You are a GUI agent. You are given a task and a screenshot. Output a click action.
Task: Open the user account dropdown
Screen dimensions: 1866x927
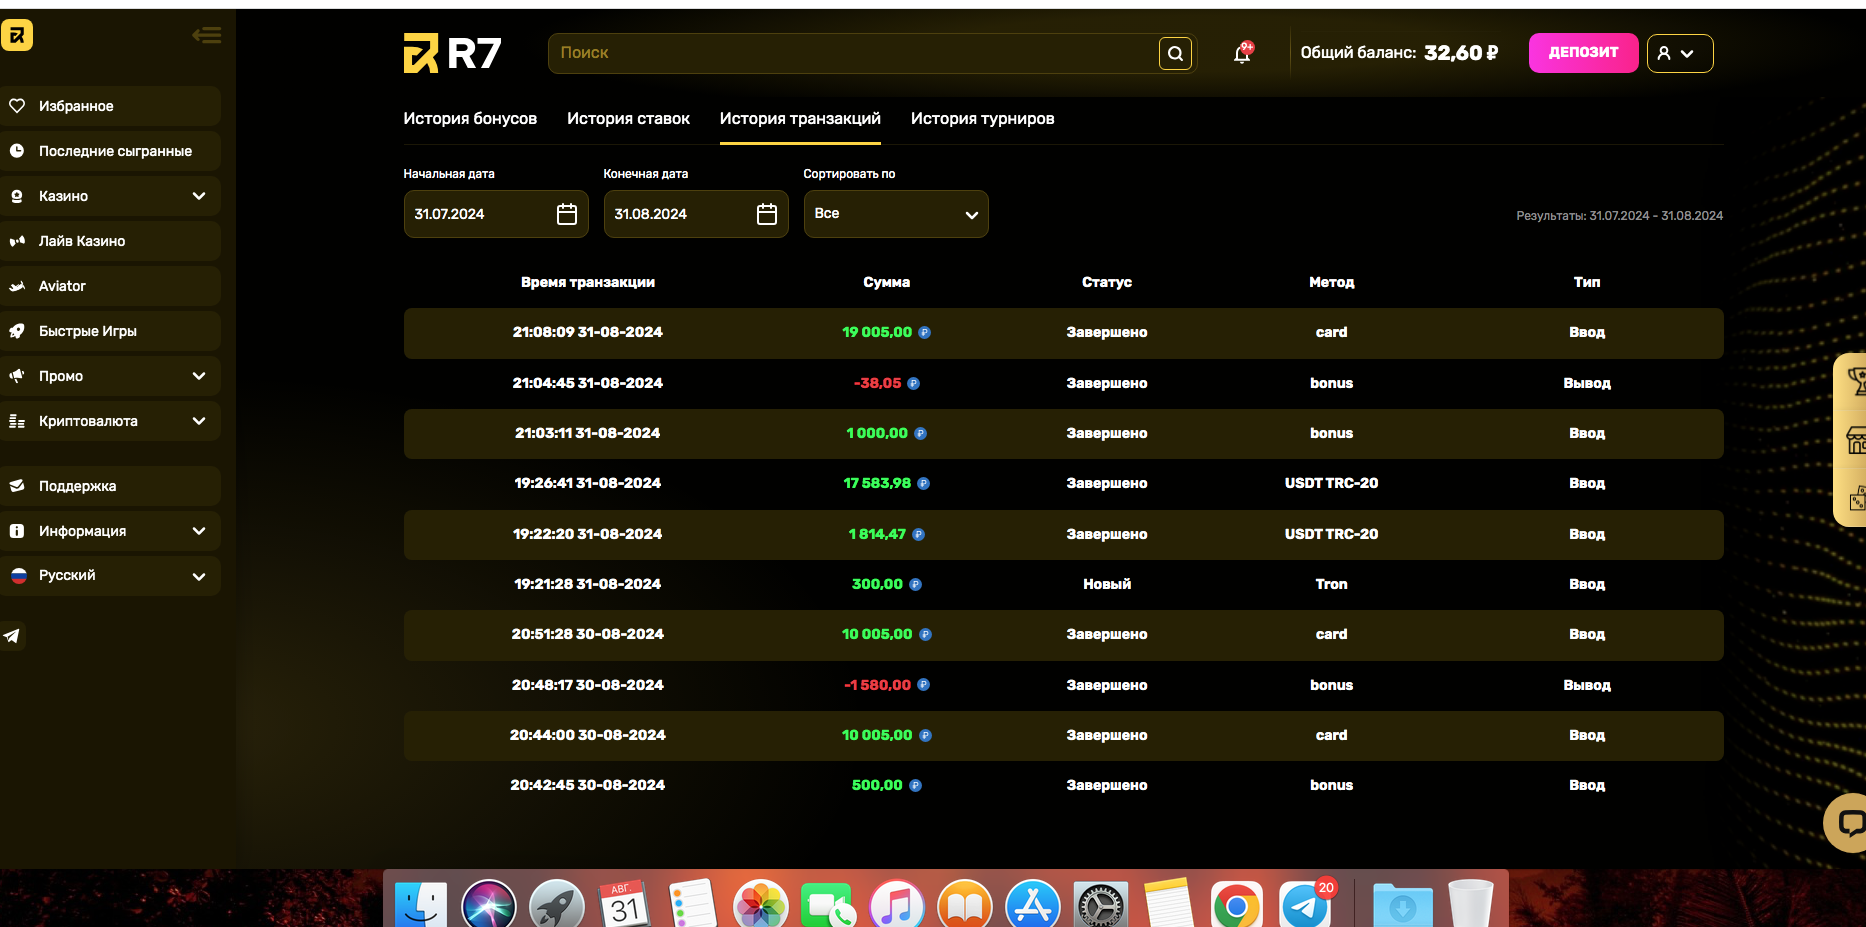coord(1680,53)
